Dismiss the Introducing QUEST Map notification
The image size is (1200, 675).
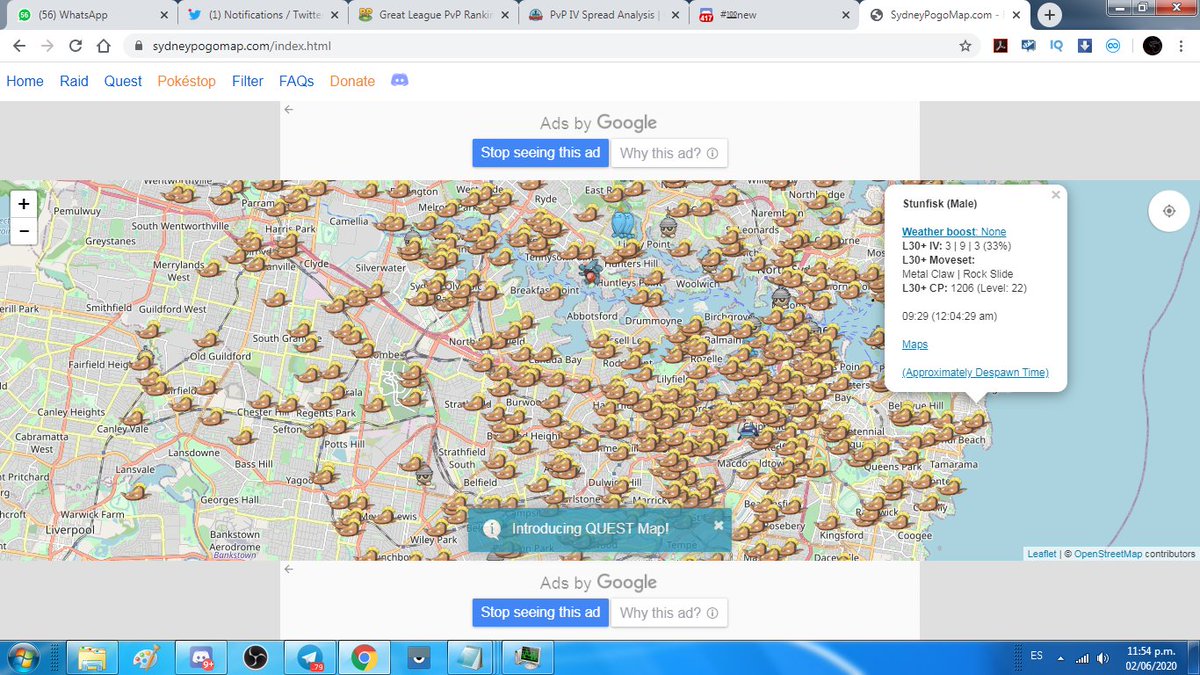coord(718,525)
